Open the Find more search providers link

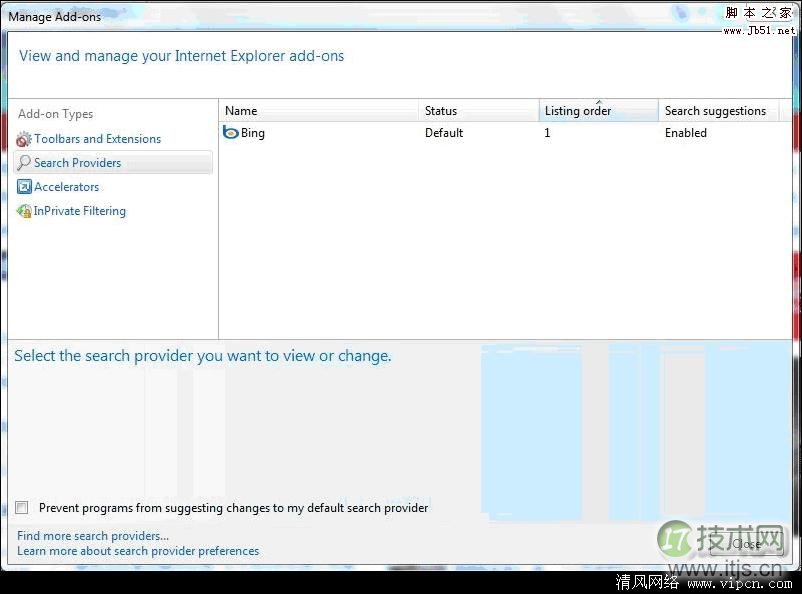click(x=92, y=535)
